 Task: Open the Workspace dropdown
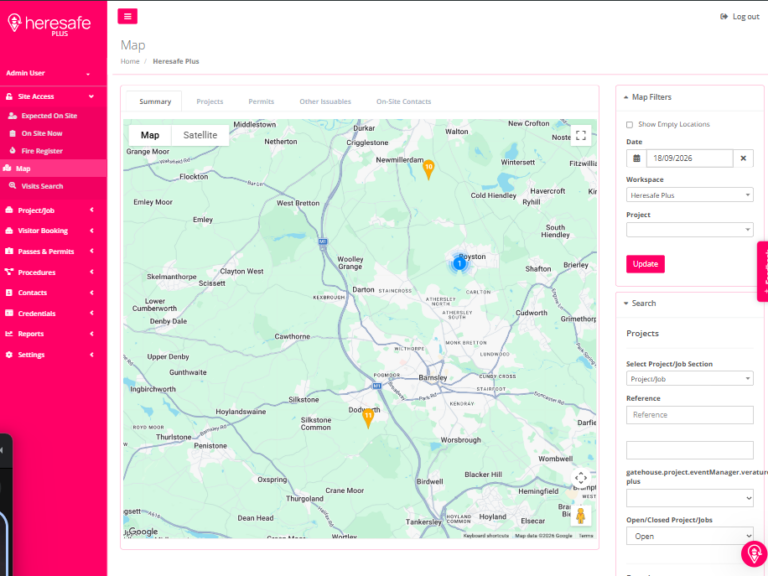[x=690, y=195]
